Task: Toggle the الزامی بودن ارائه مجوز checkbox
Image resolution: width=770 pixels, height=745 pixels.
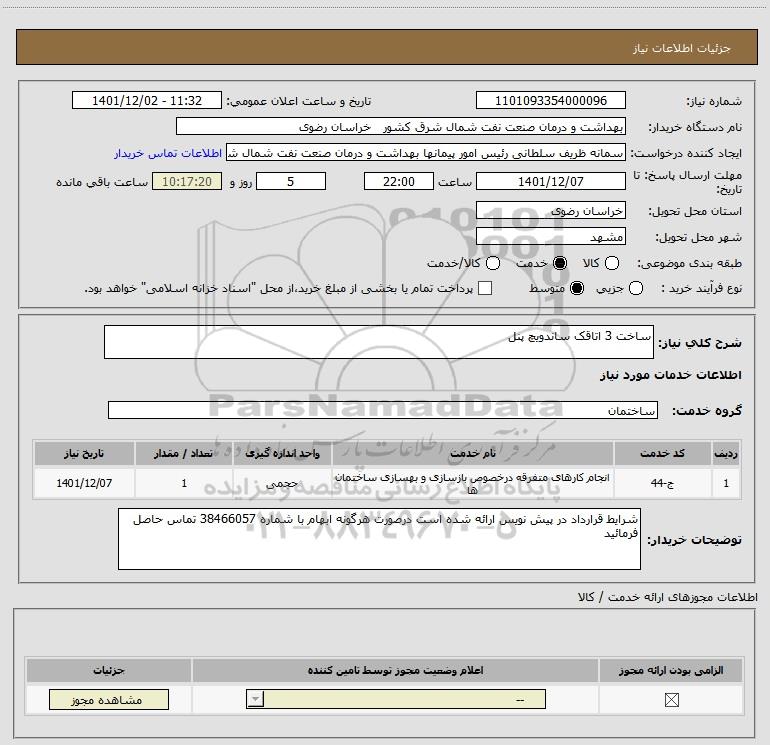Action: [x=671, y=700]
